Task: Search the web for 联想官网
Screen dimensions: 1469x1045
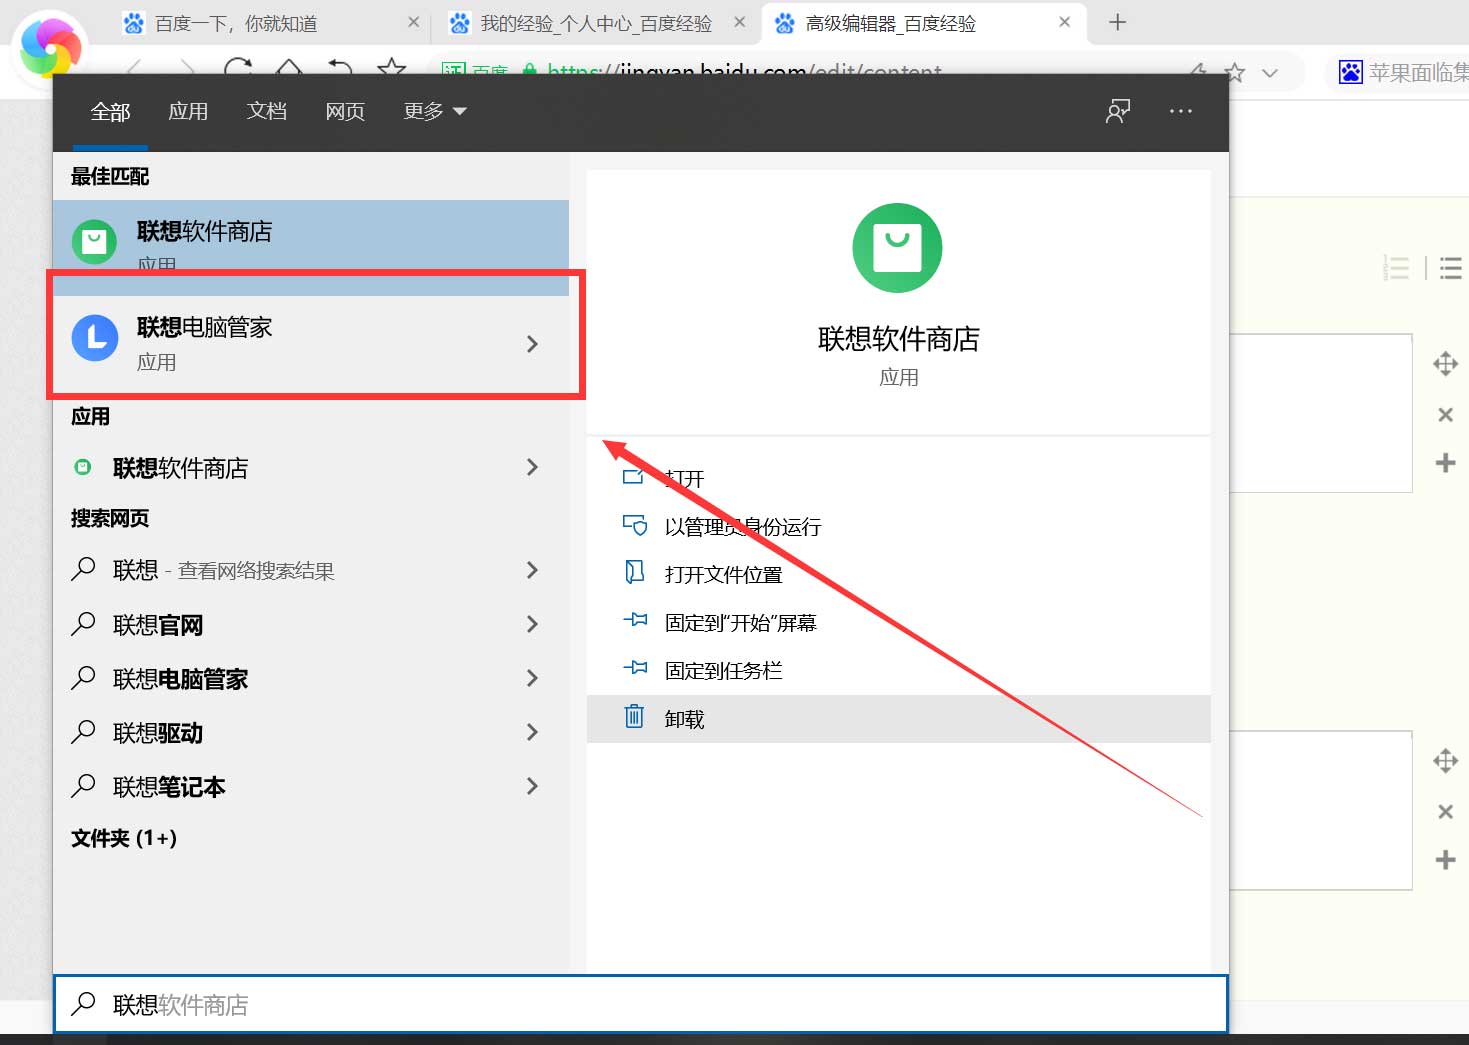Action: pos(311,624)
